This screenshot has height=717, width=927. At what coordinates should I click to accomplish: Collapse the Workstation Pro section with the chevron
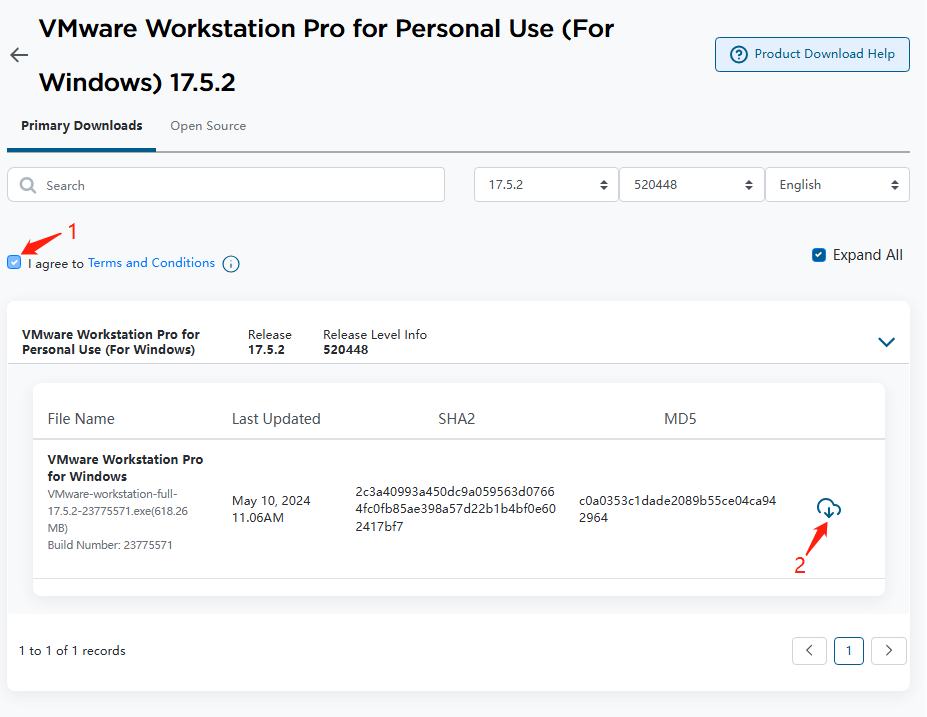(886, 341)
